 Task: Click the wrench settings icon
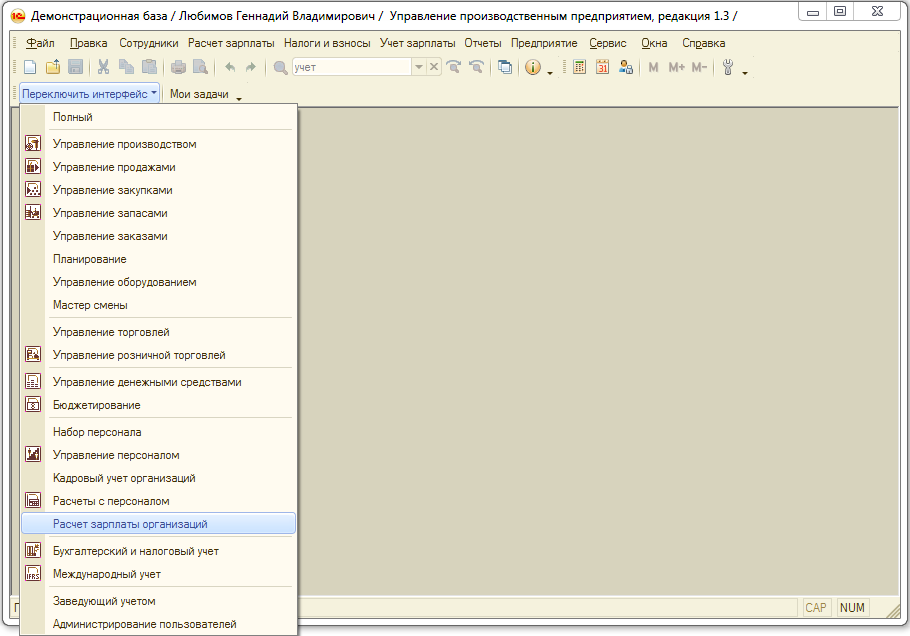(x=728, y=67)
